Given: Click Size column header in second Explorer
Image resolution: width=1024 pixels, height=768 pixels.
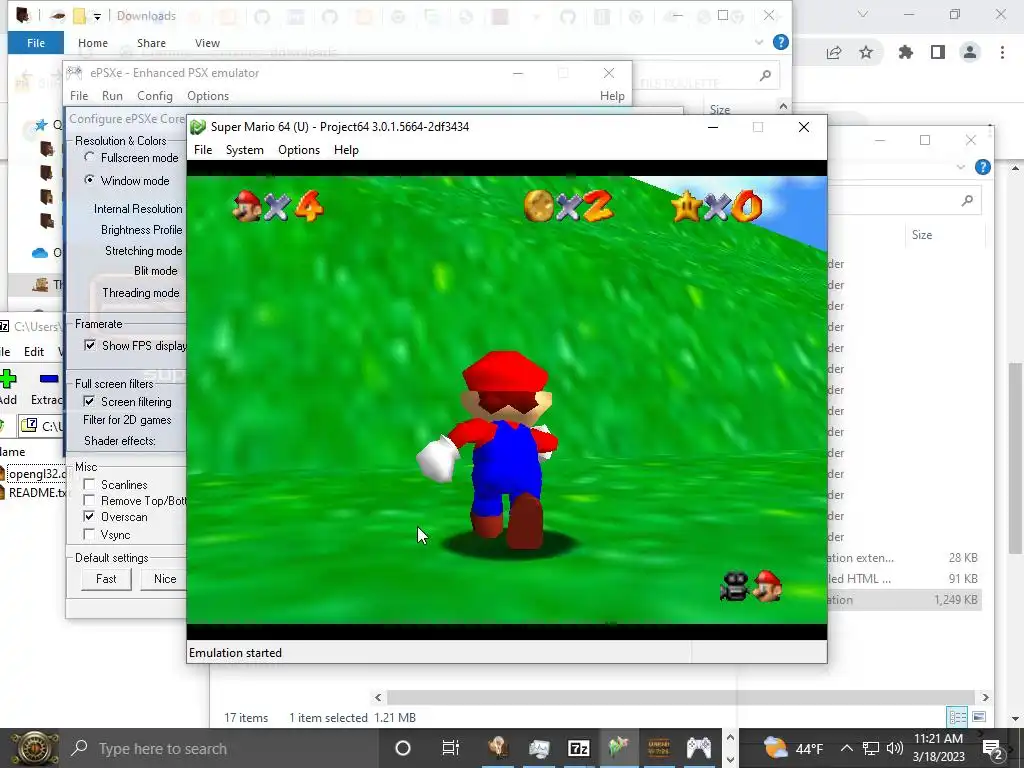Looking at the screenshot, I should [x=921, y=235].
